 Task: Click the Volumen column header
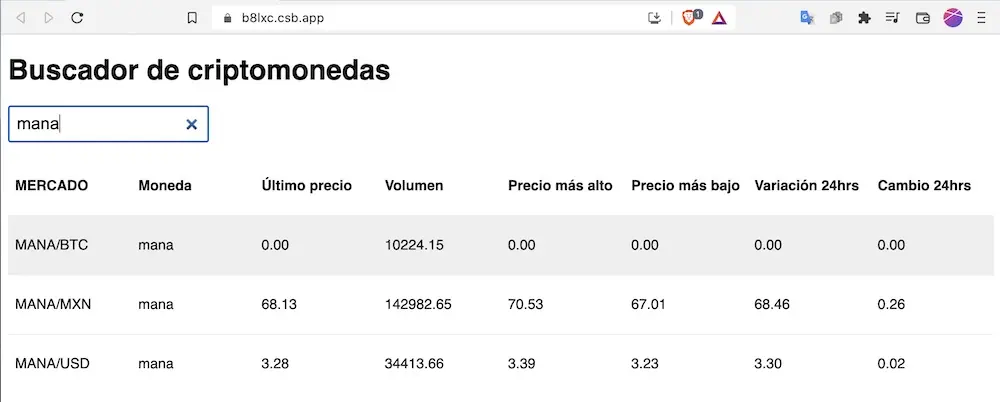tap(414, 186)
